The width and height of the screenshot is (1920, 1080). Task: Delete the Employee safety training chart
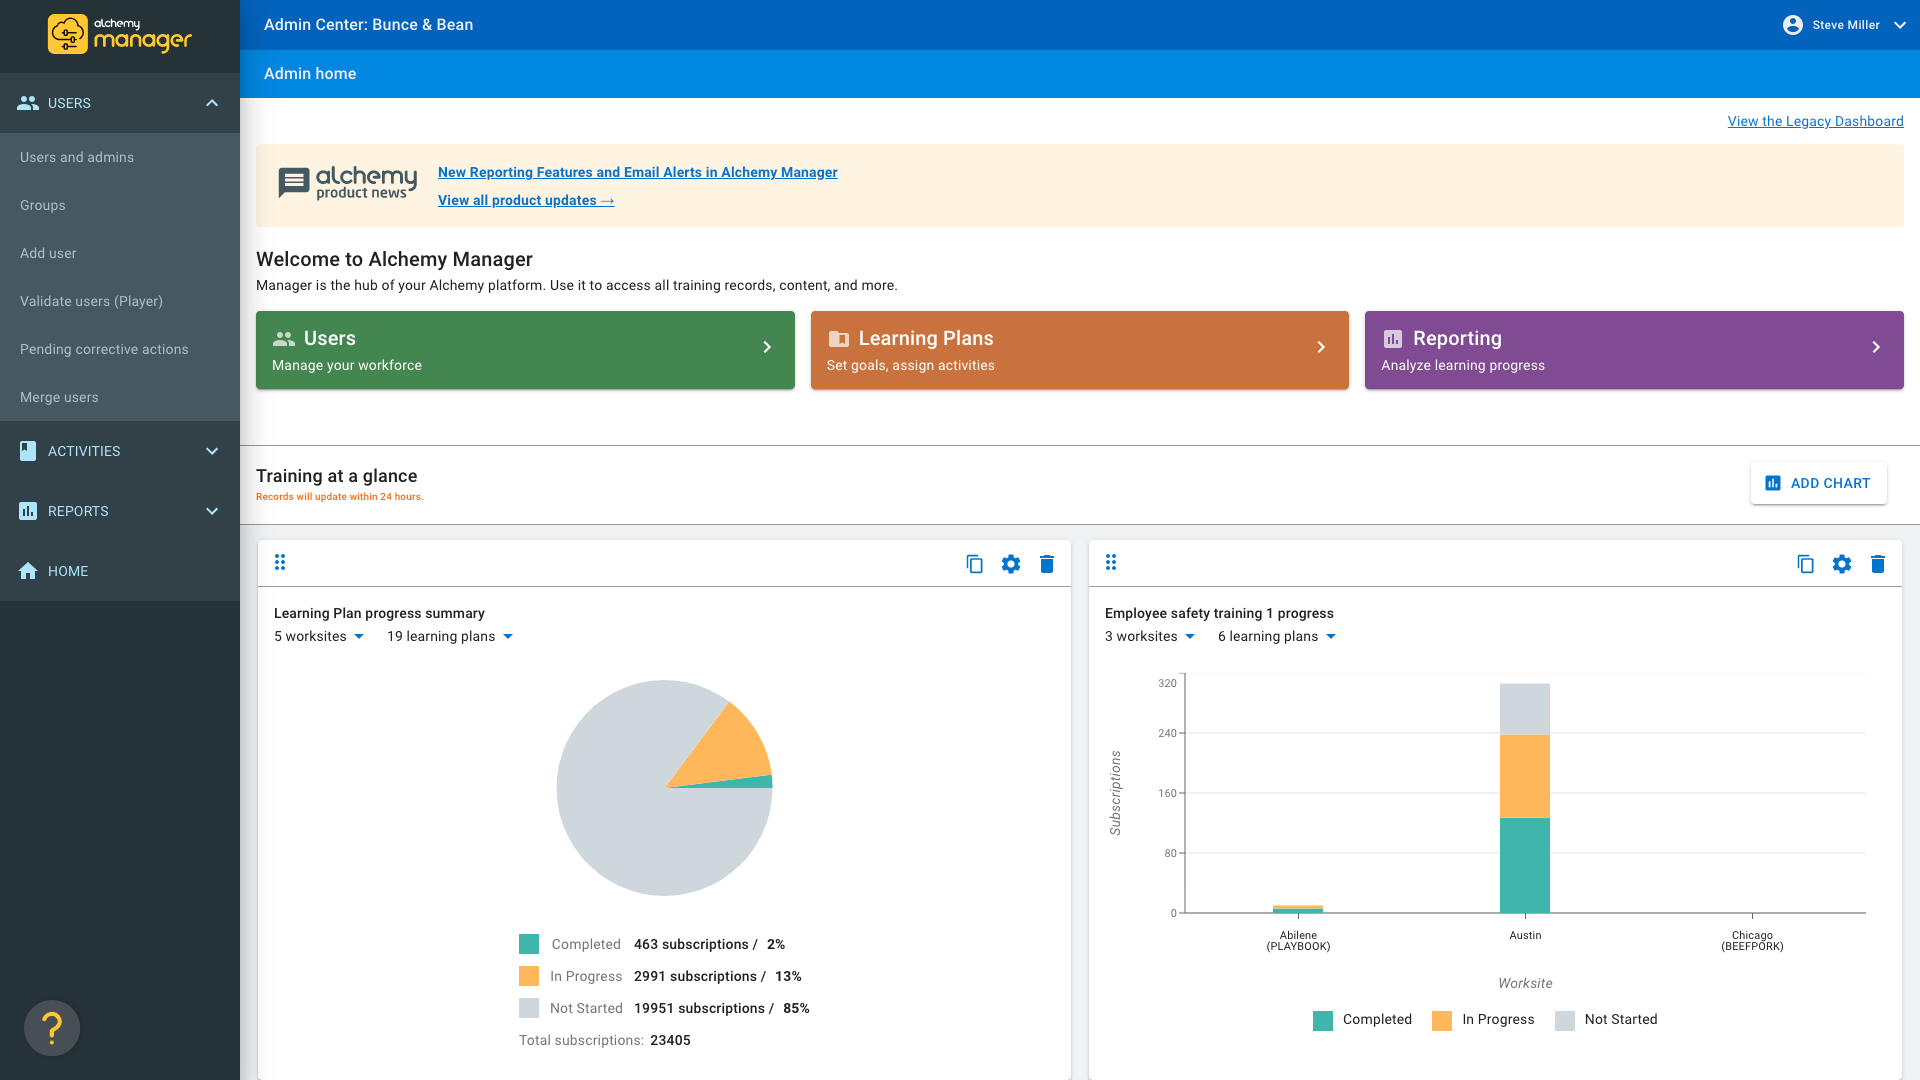tap(1878, 564)
